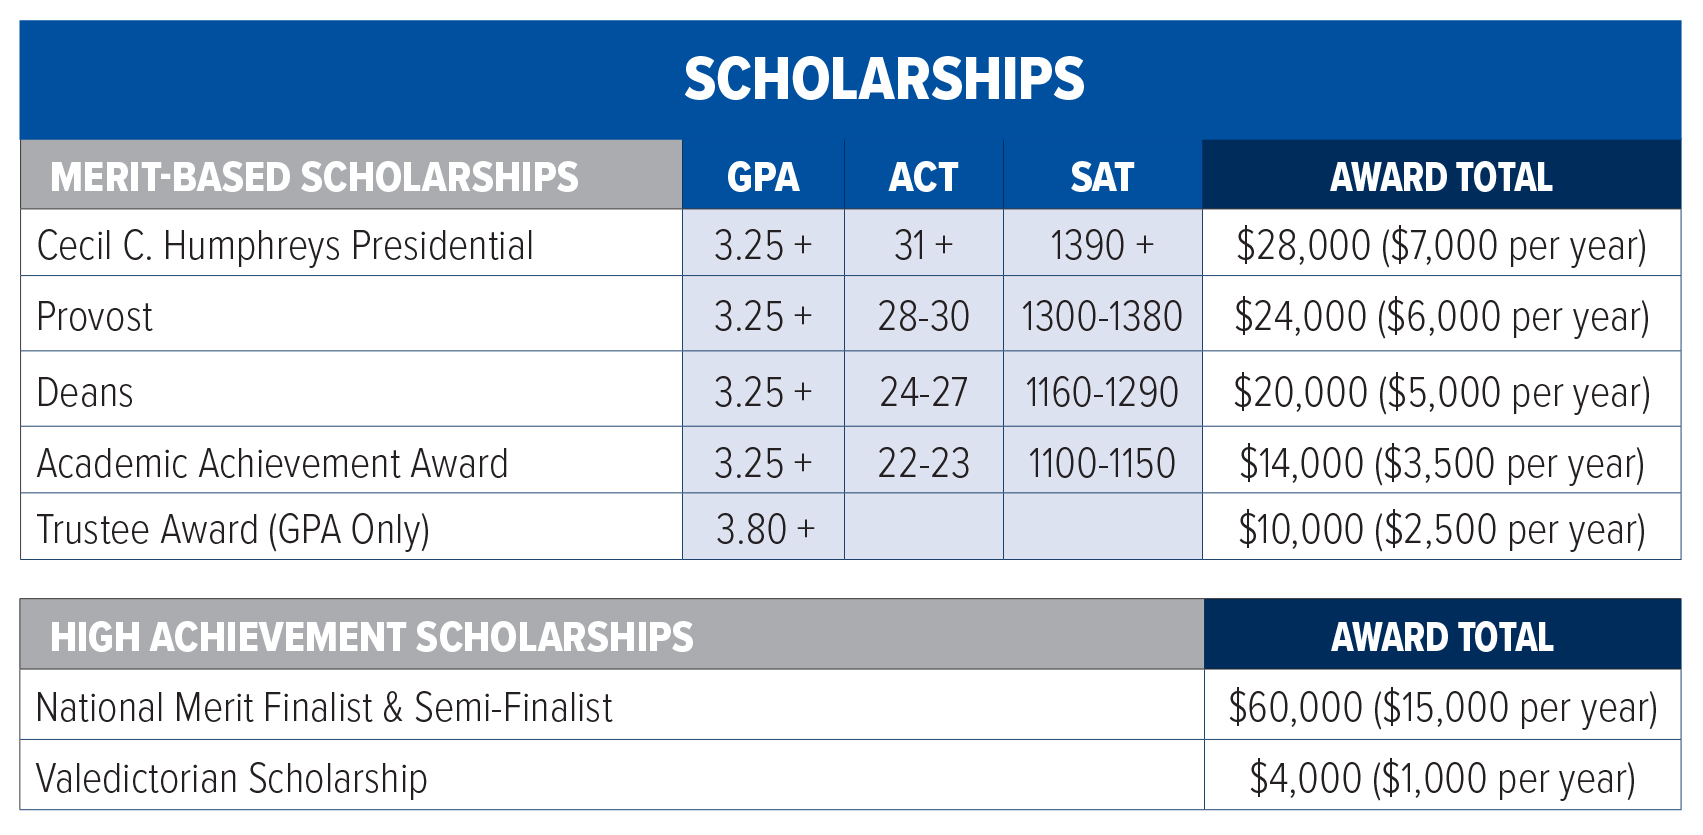This screenshot has height=835, width=1703.
Task: Select the Academic Achievement Award name
Action: click(x=272, y=463)
